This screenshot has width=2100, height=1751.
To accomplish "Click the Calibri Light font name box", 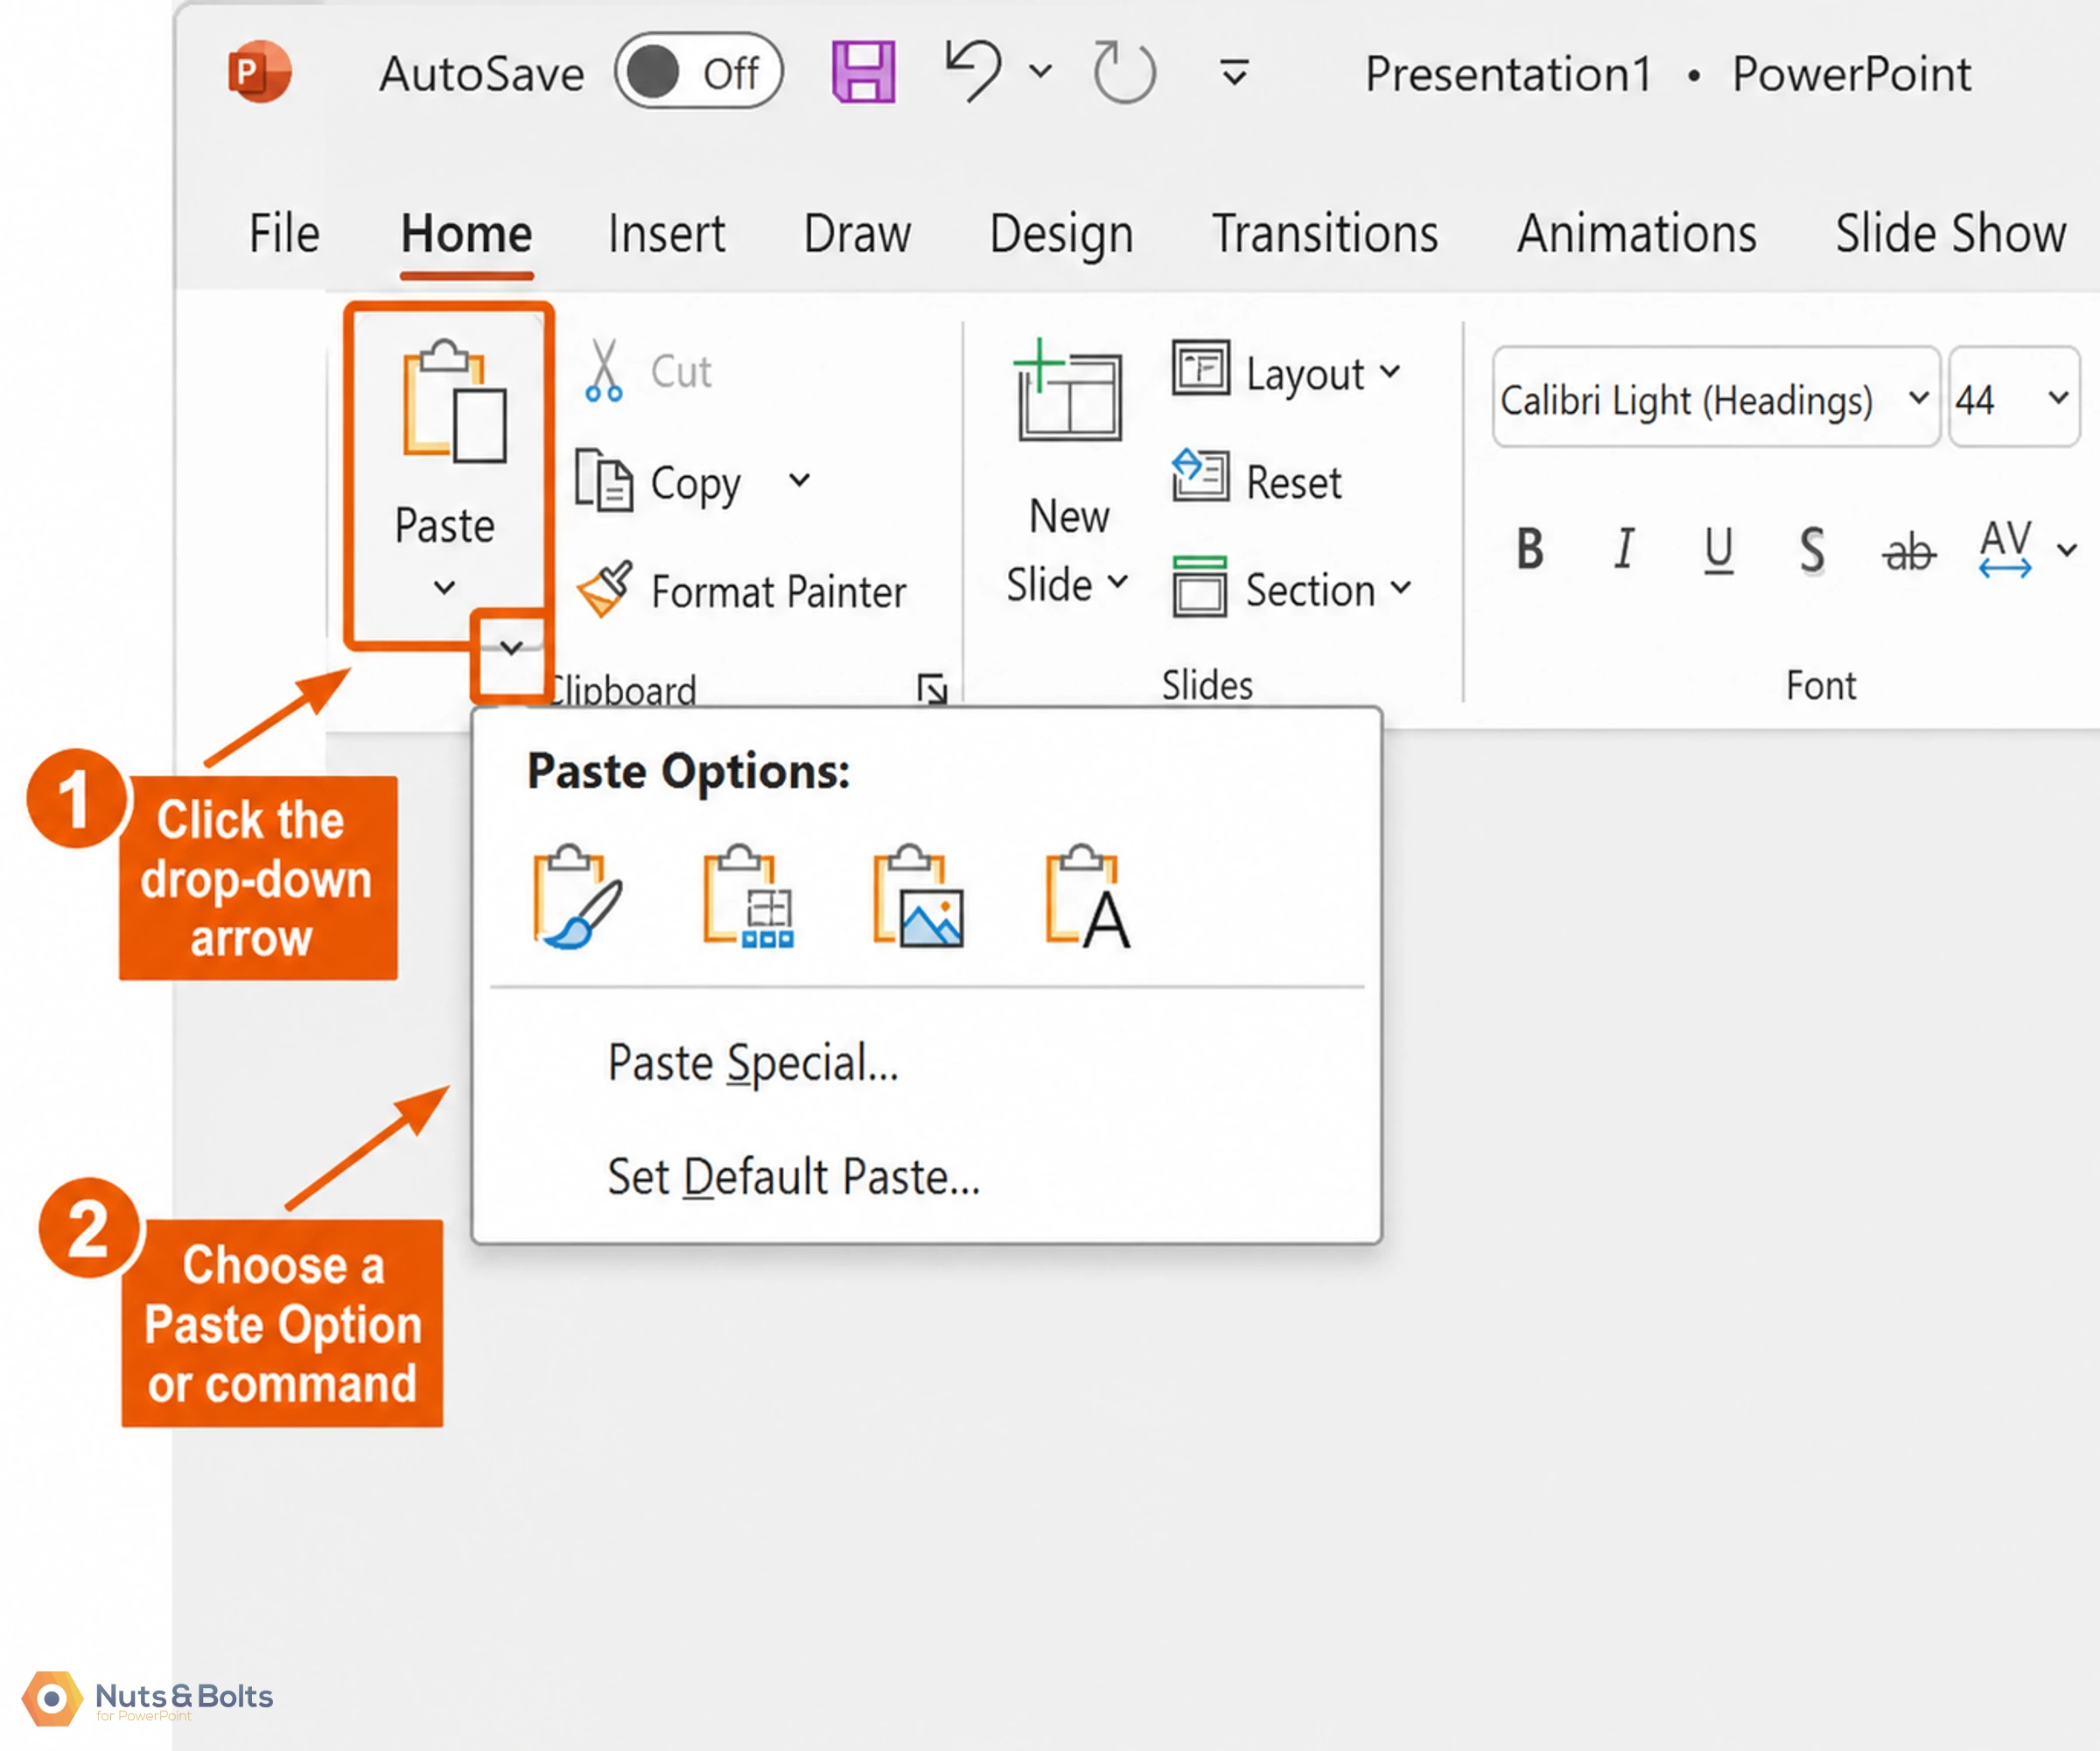I will tap(1715, 399).
